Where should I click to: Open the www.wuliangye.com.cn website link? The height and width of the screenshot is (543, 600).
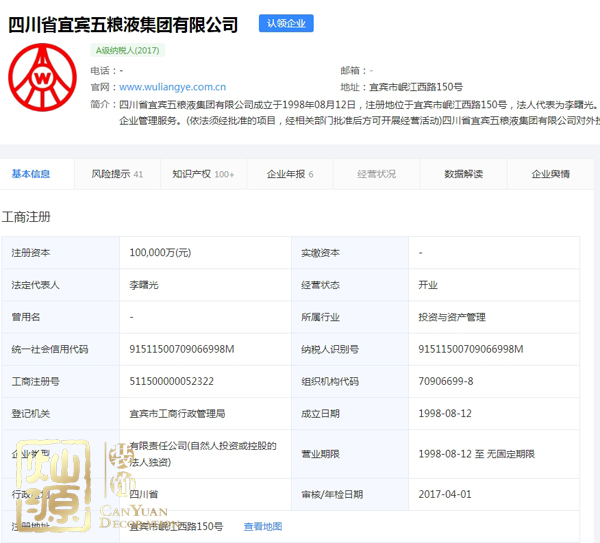[x=173, y=87]
